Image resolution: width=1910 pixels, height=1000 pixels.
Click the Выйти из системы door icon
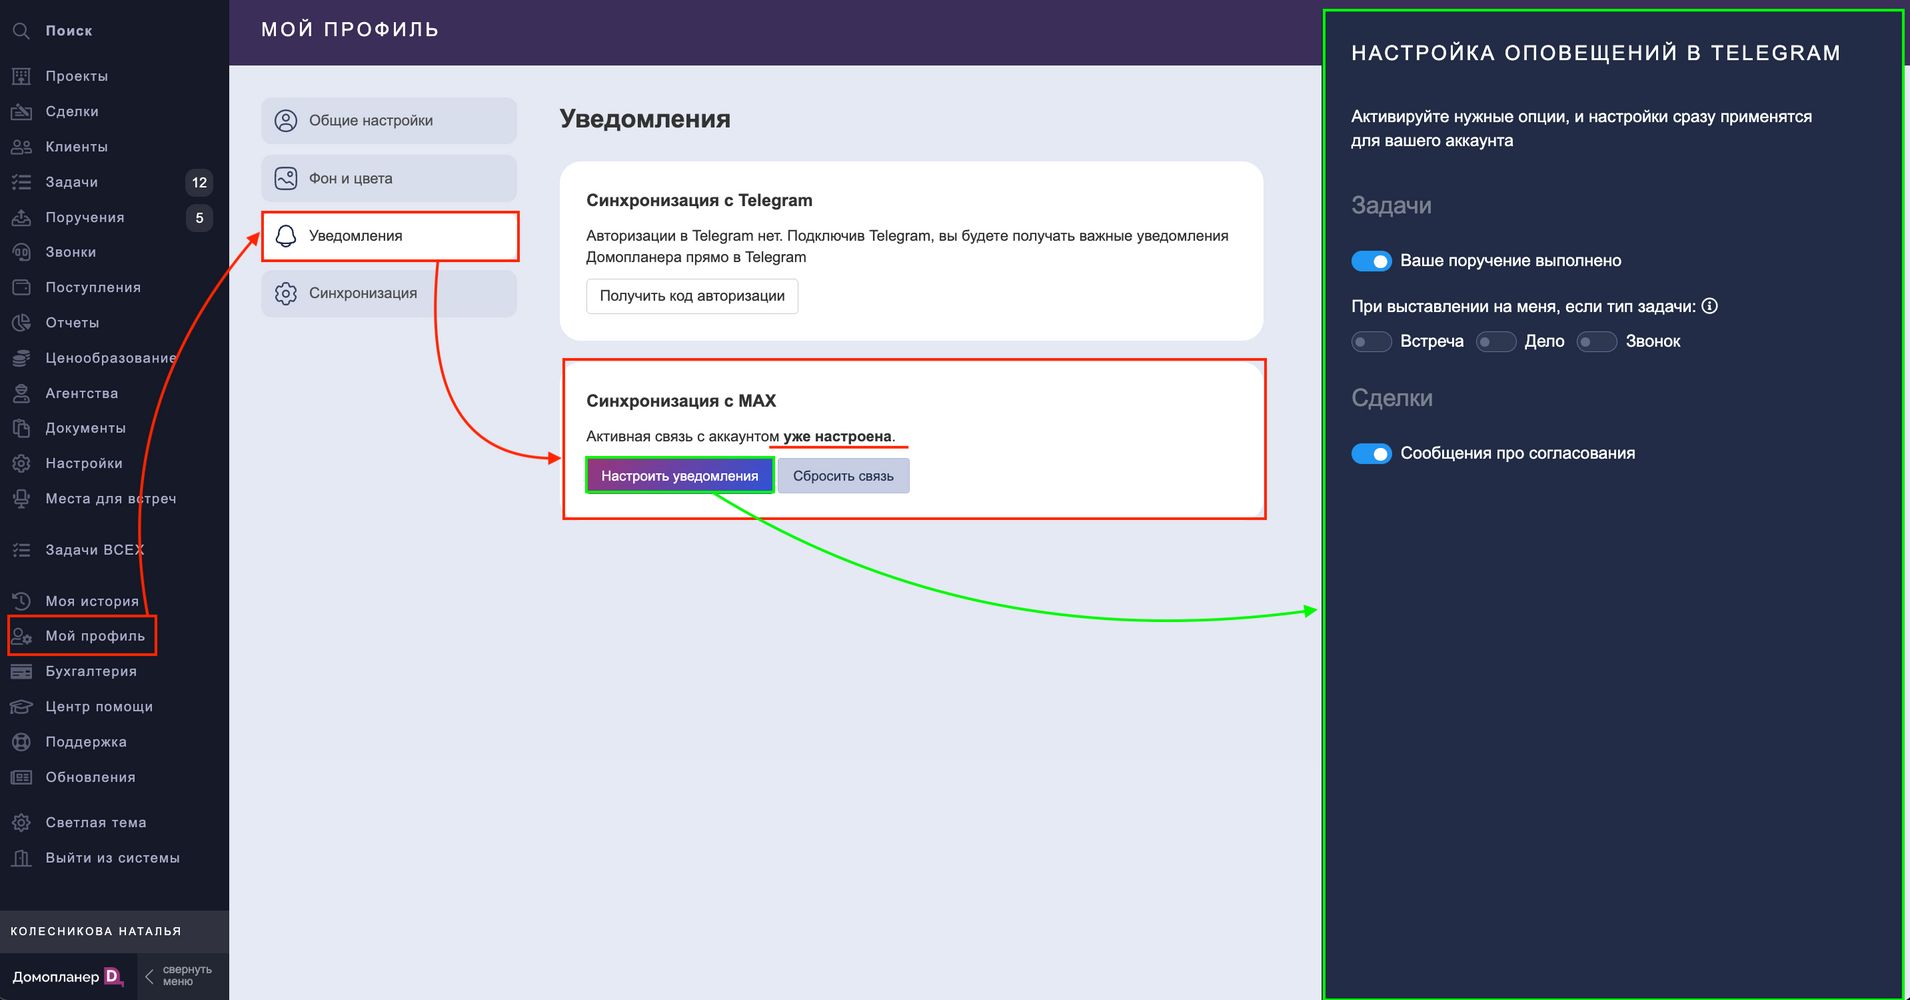[21, 858]
